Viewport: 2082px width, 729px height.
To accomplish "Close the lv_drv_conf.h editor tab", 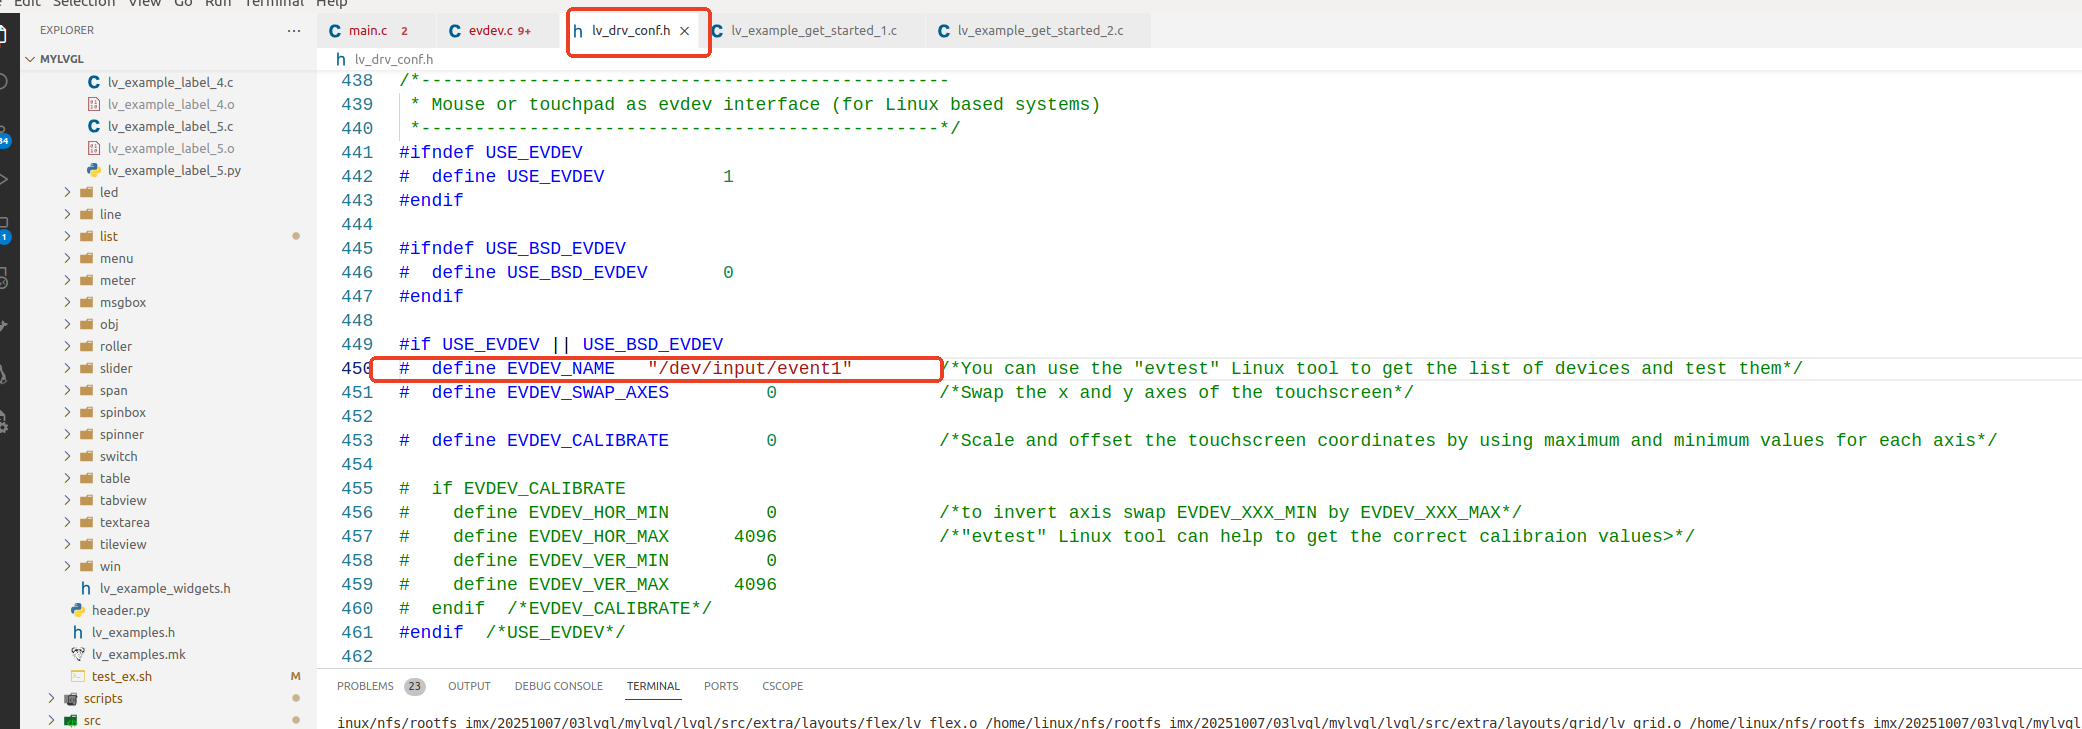I will [685, 31].
